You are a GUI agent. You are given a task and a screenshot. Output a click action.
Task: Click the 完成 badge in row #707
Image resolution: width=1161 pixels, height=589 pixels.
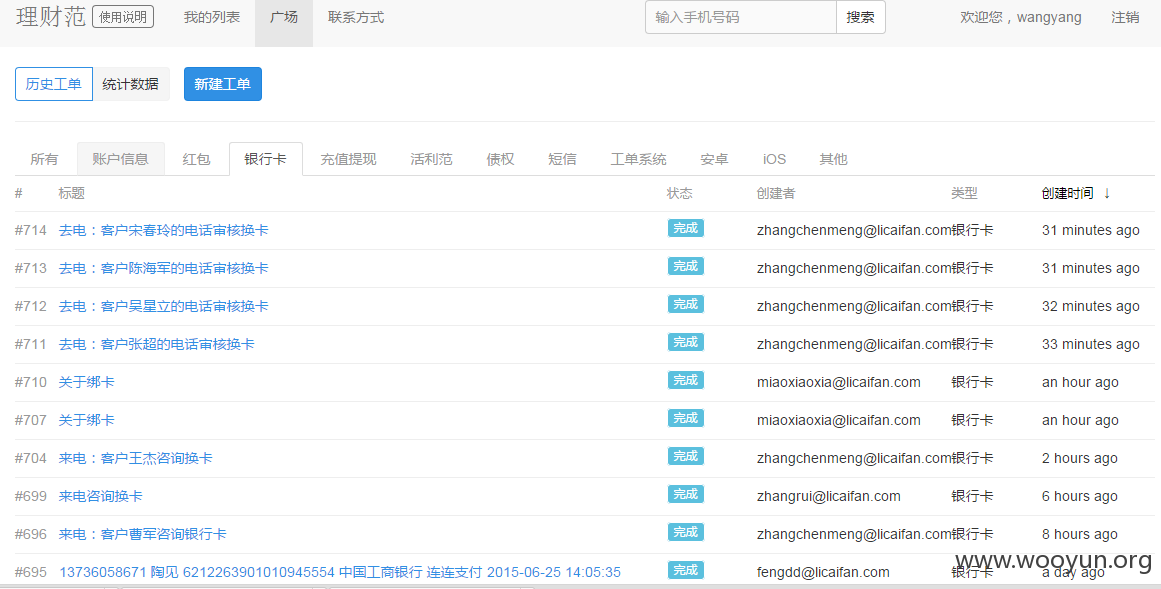coord(686,418)
